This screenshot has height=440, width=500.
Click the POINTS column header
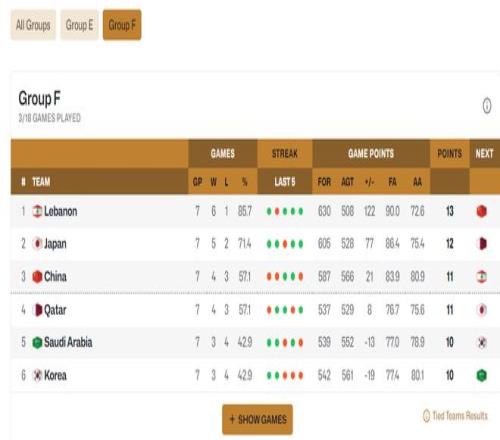click(450, 153)
